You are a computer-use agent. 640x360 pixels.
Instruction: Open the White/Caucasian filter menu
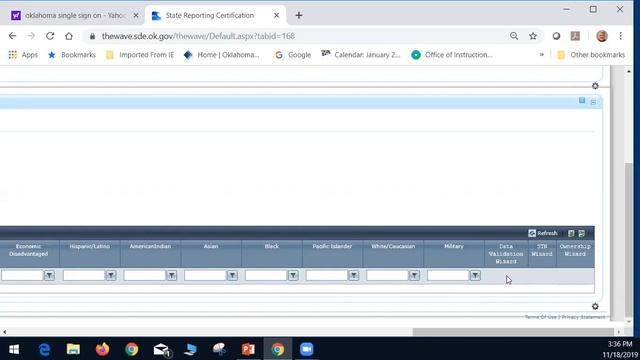coord(414,276)
